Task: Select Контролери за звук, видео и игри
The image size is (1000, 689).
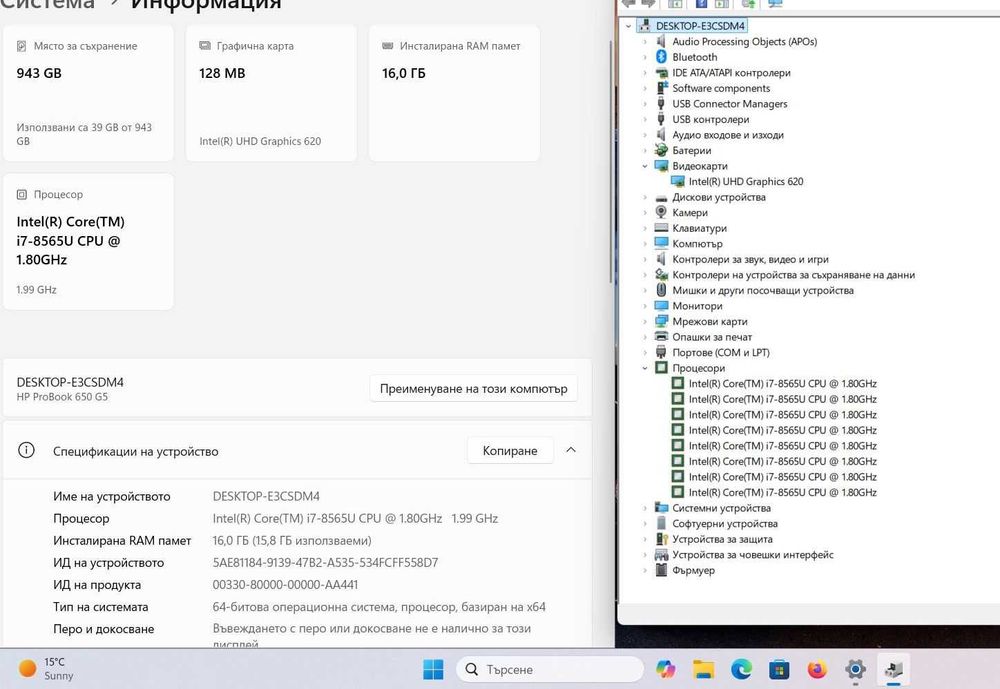Action: coord(750,259)
